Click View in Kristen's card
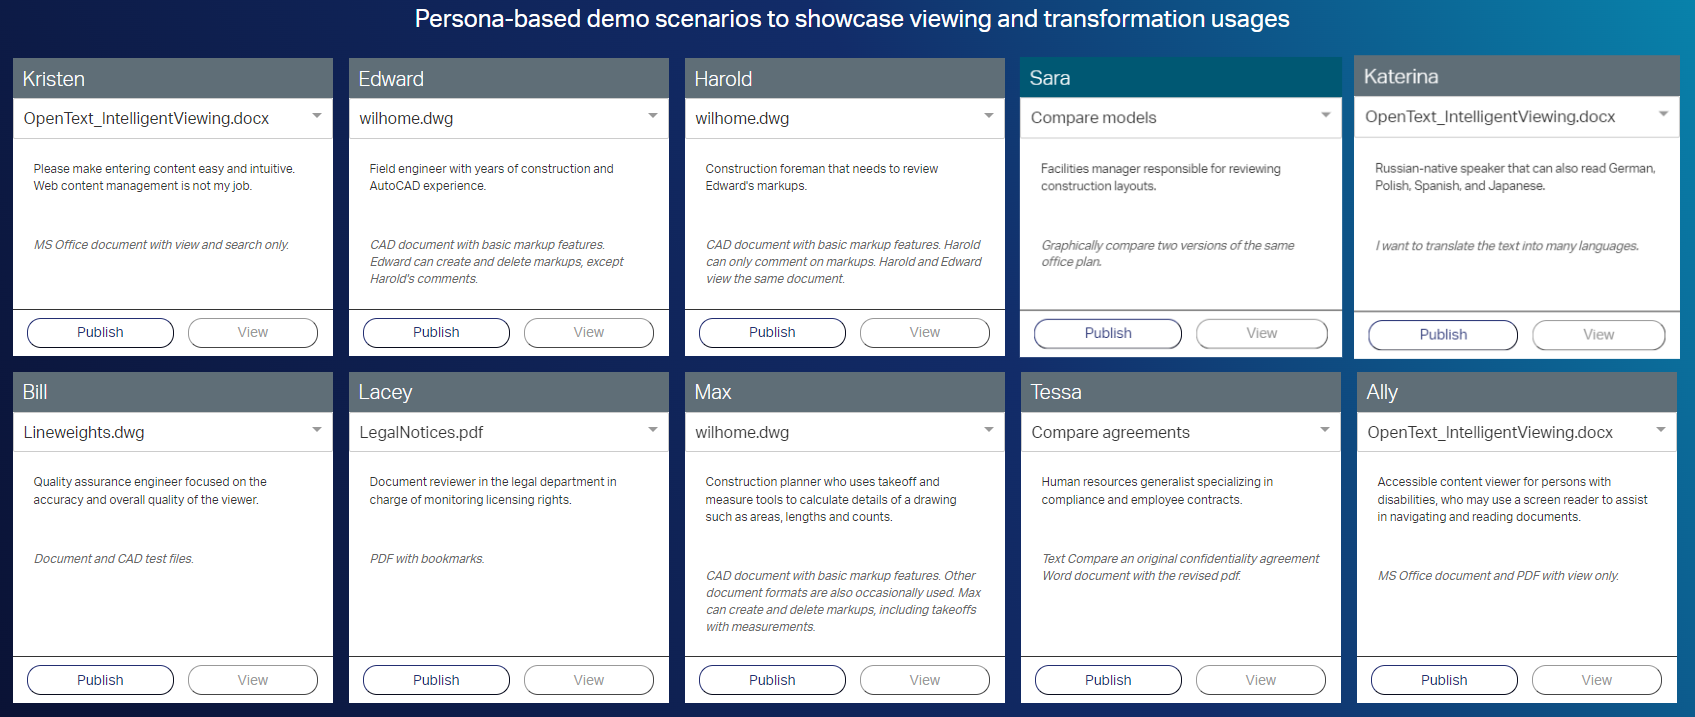 click(252, 333)
